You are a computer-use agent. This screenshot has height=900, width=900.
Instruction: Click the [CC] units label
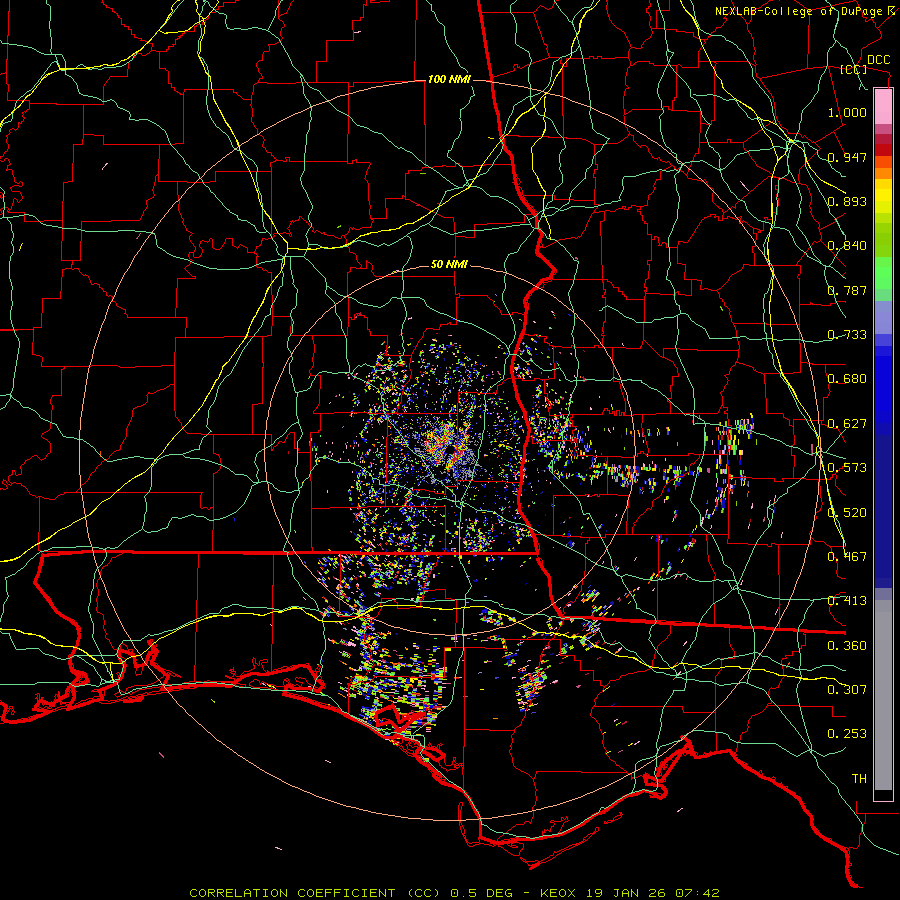tap(853, 70)
